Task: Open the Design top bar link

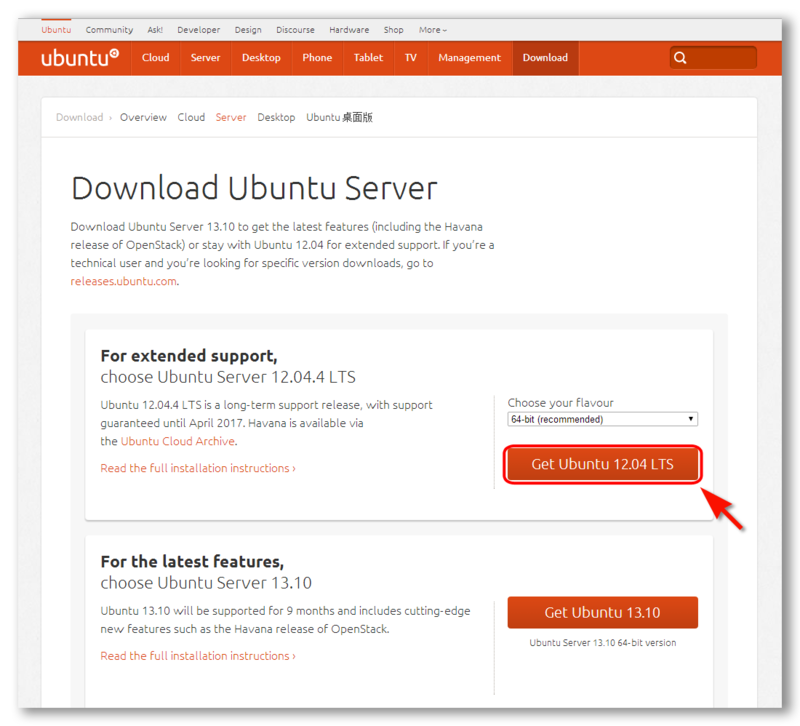Action: tap(248, 30)
